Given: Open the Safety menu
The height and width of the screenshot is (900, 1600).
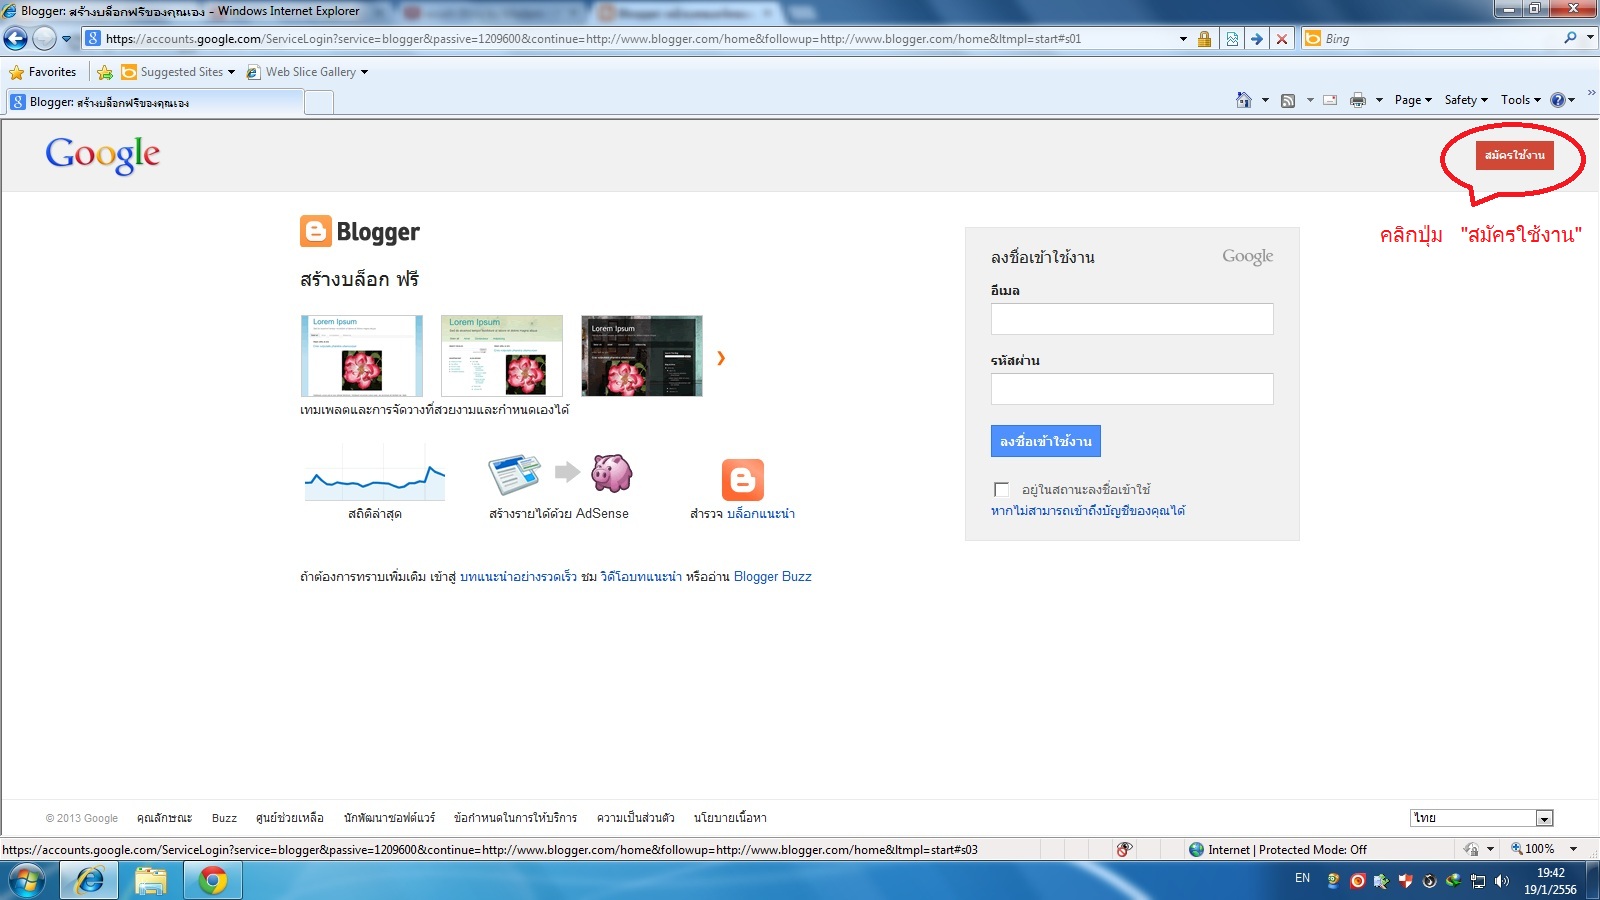Looking at the screenshot, I should (1466, 100).
